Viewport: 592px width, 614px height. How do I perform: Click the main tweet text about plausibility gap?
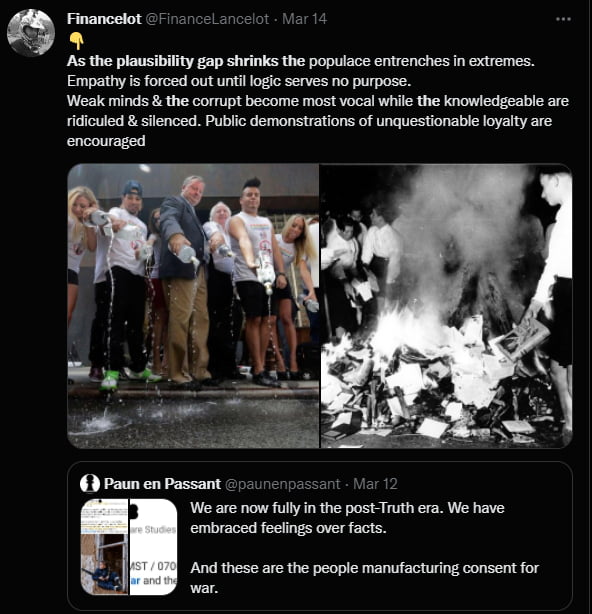[300, 61]
